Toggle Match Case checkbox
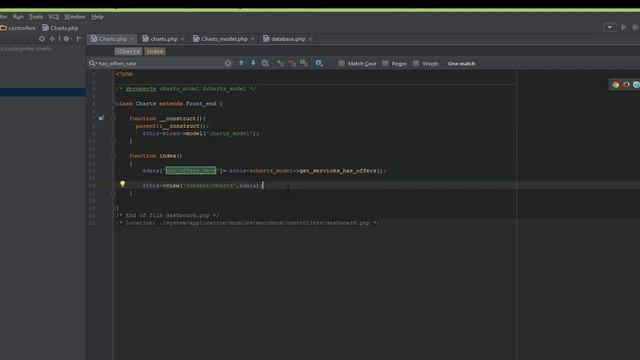Image resolution: width=640 pixels, height=360 pixels. [341, 63]
